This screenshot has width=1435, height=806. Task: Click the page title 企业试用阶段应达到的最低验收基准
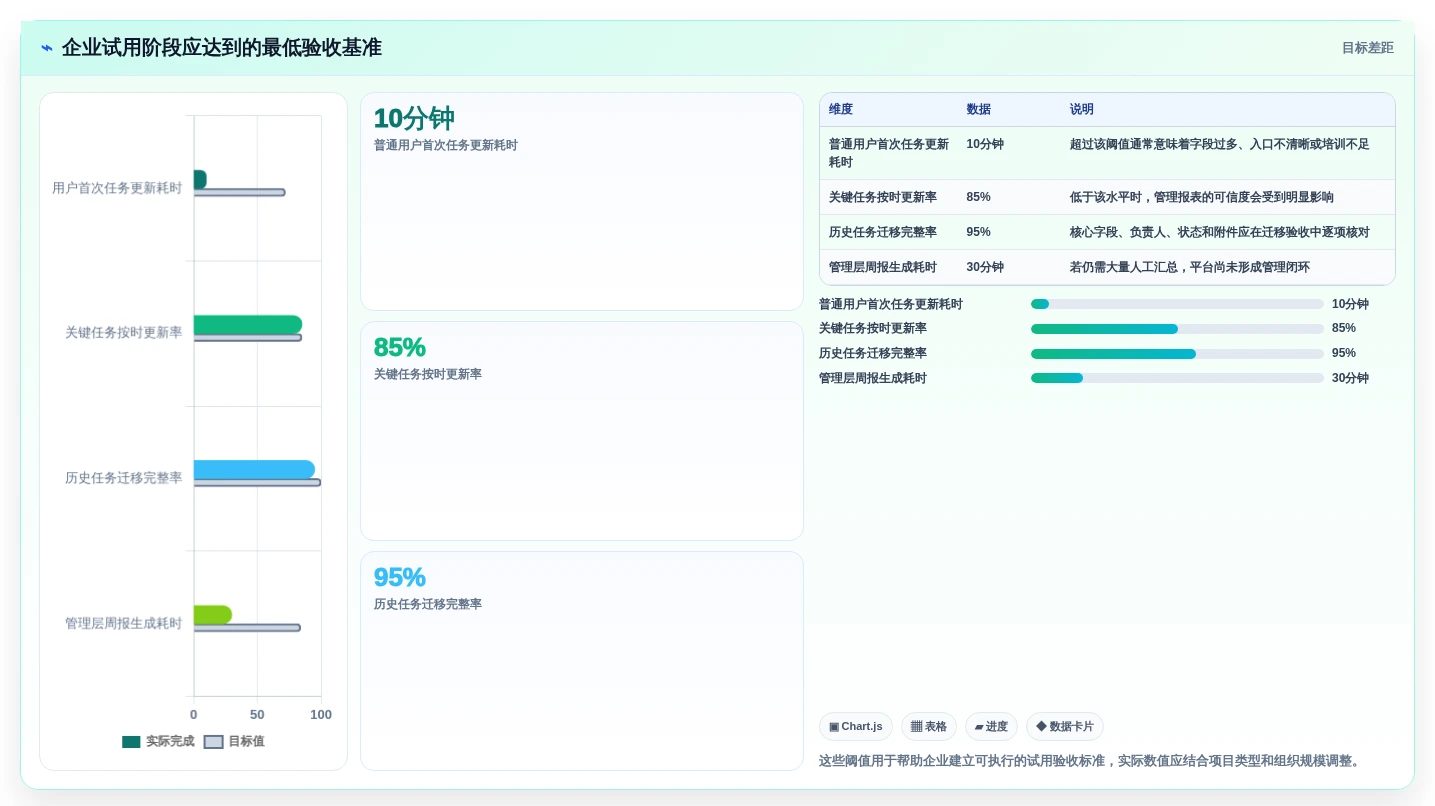(222, 48)
